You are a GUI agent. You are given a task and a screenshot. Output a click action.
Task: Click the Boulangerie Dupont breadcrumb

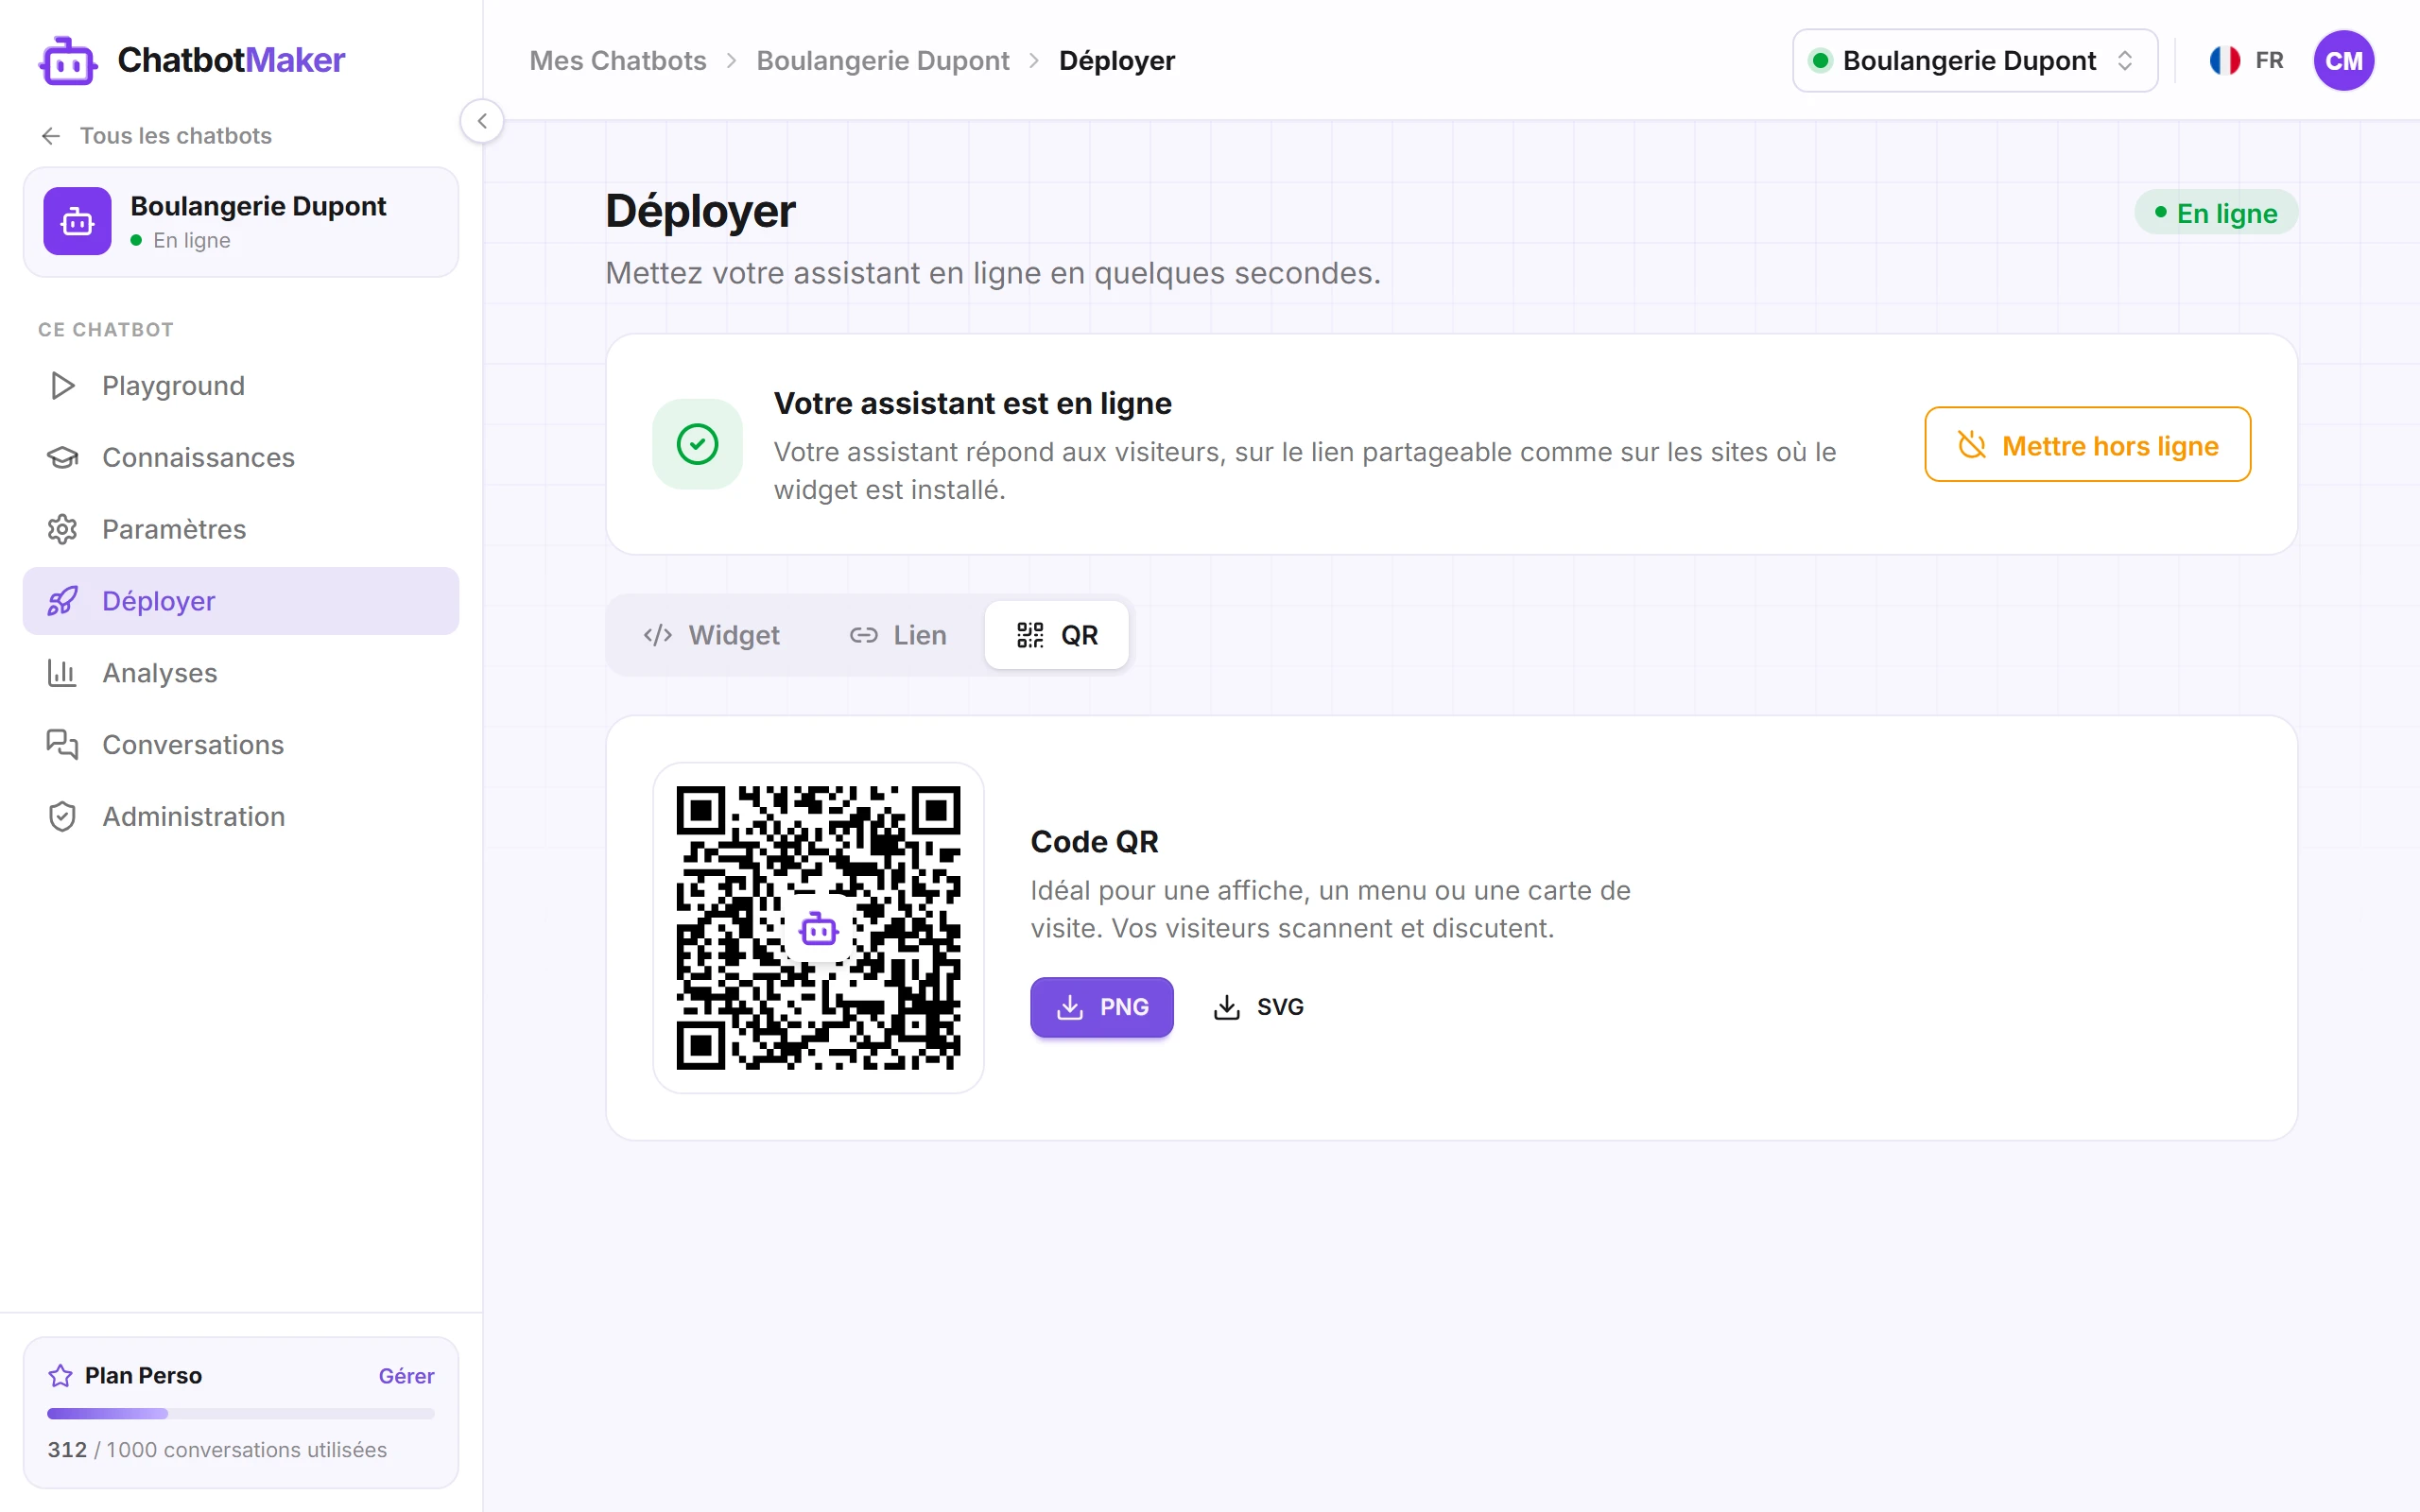coord(883,61)
